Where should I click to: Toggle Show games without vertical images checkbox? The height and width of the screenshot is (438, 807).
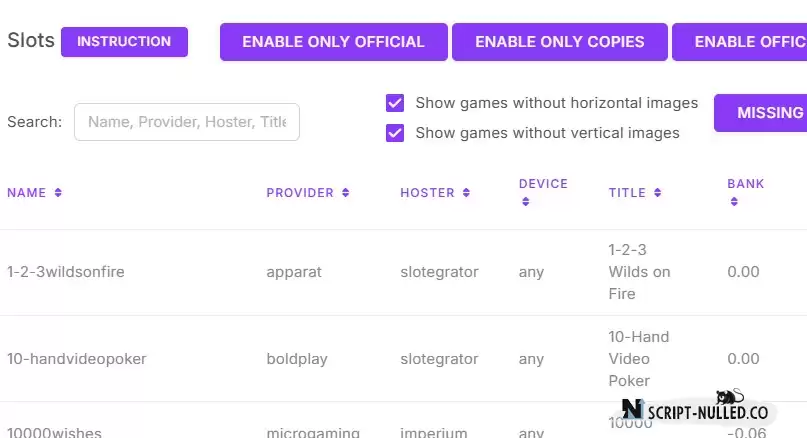pos(395,133)
